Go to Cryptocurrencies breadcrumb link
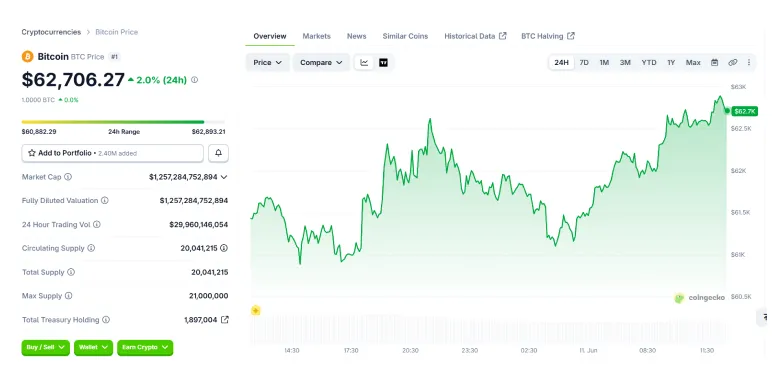Screen dimensions: 783x388 (x=51, y=32)
